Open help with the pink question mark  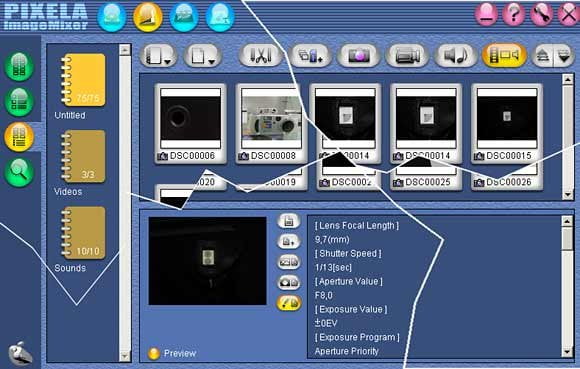513,14
